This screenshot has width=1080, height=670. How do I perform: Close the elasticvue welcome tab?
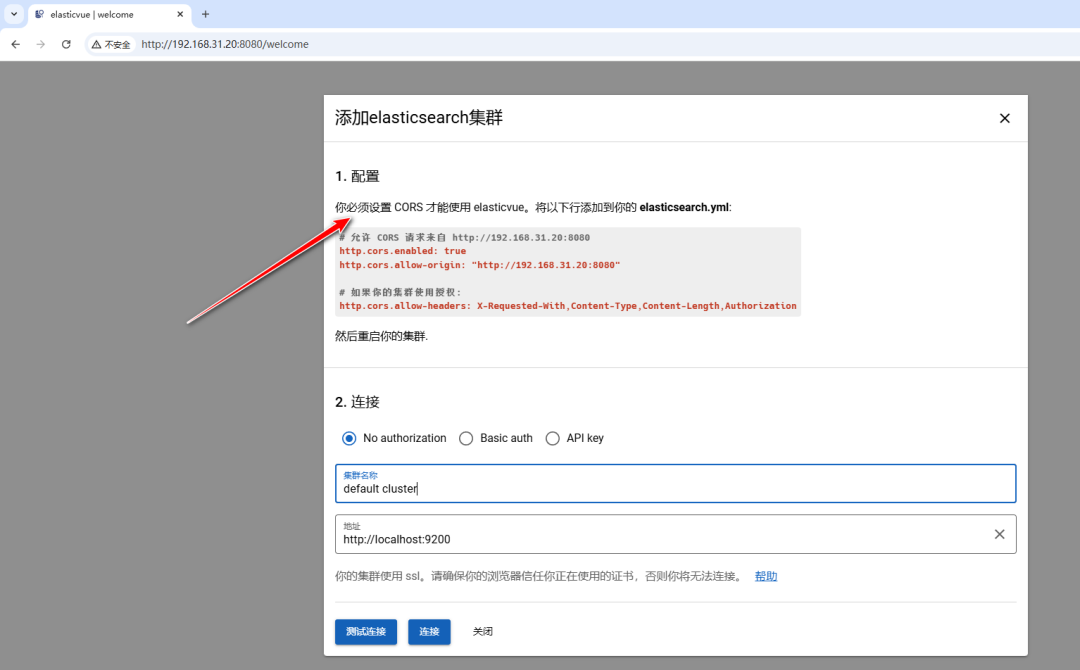180,14
